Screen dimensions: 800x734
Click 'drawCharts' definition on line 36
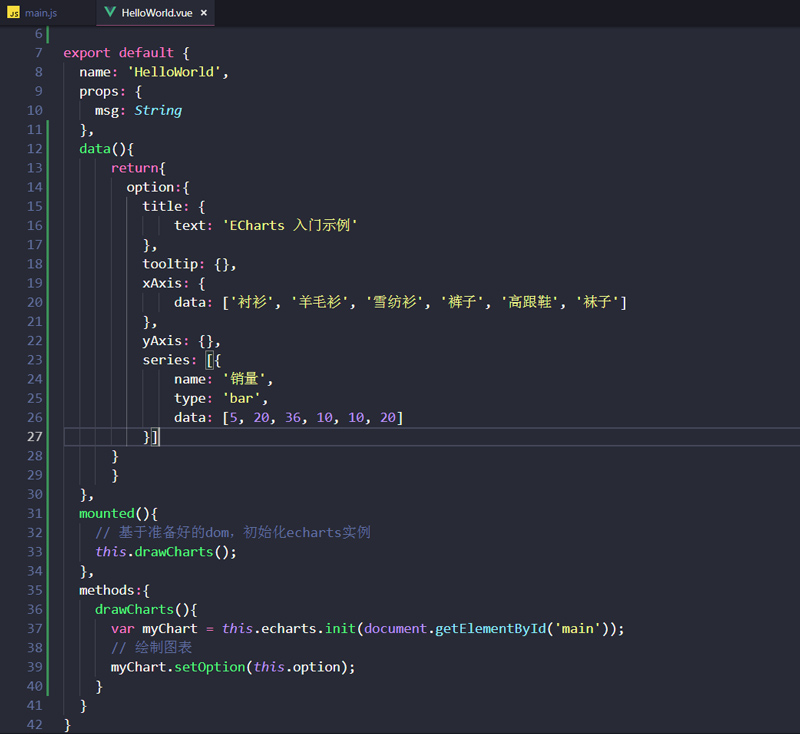[x=135, y=610]
